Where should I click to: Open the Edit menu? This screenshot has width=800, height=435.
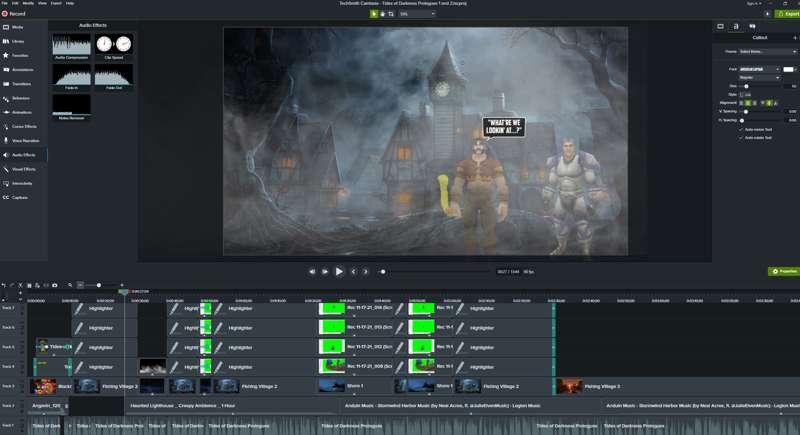point(15,3)
